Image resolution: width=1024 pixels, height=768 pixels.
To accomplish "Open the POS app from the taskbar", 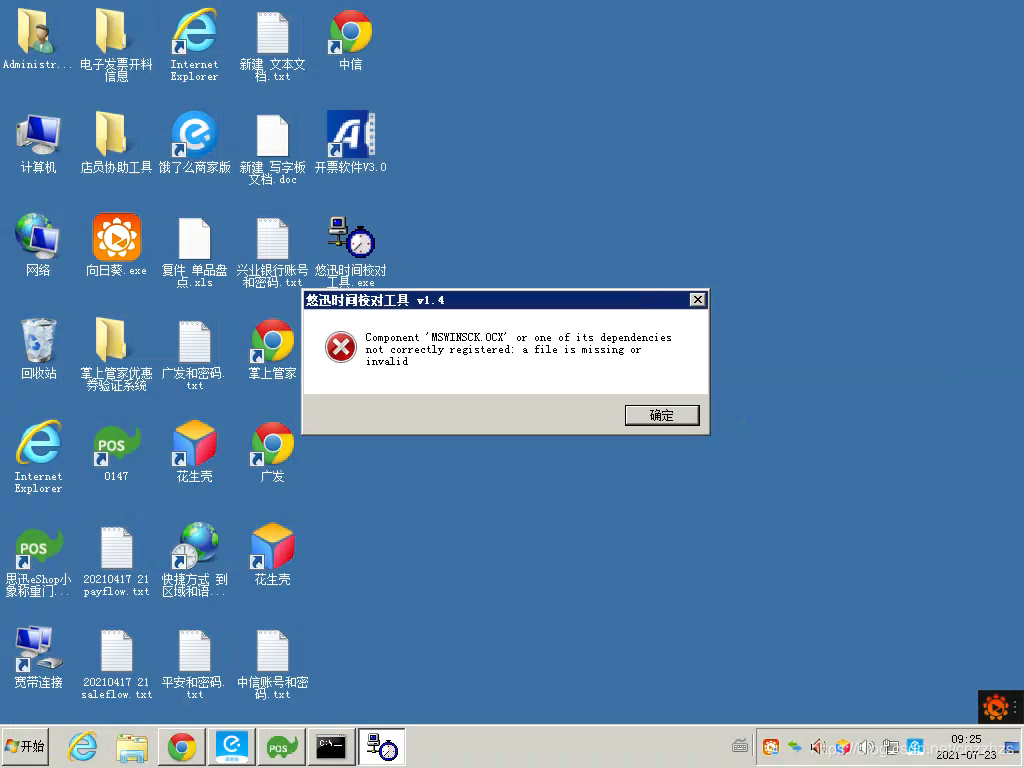I will [281, 746].
